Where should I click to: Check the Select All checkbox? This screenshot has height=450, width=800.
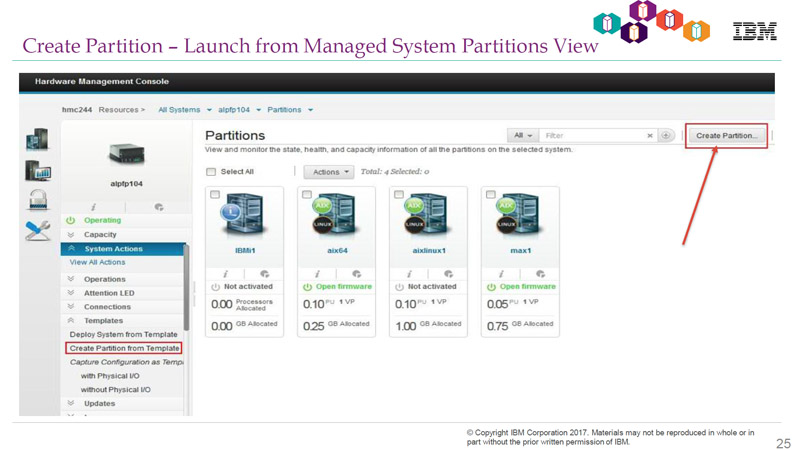(x=211, y=172)
